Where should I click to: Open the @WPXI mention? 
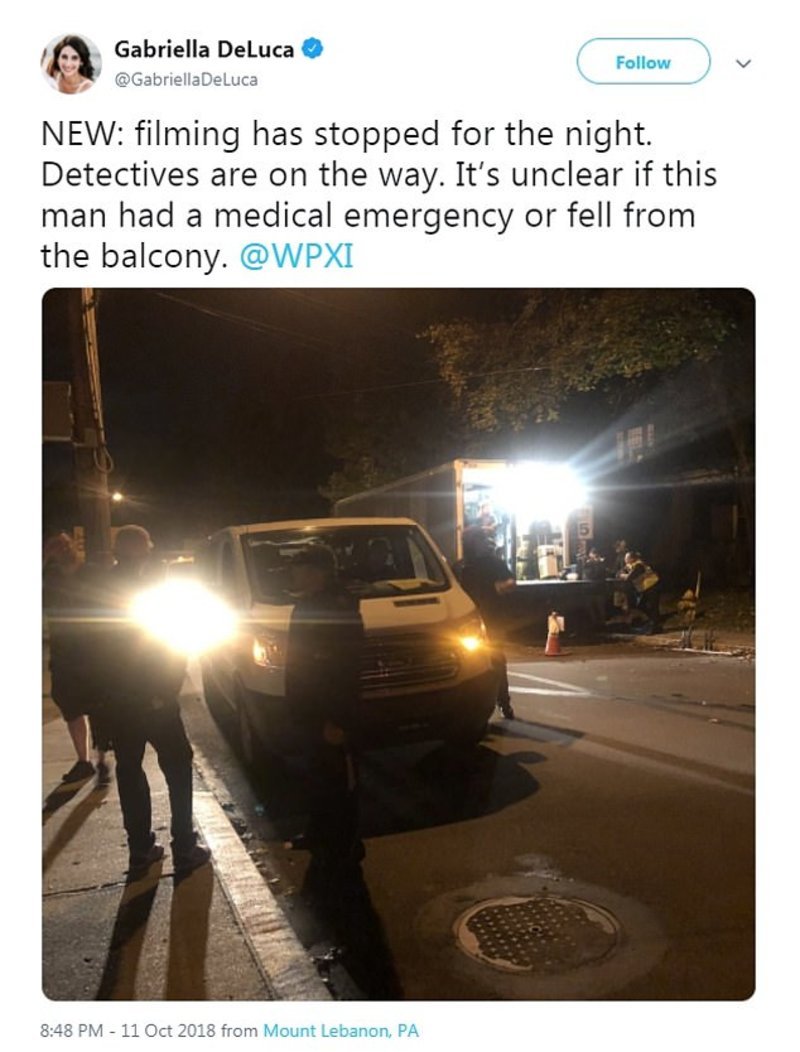[296, 257]
